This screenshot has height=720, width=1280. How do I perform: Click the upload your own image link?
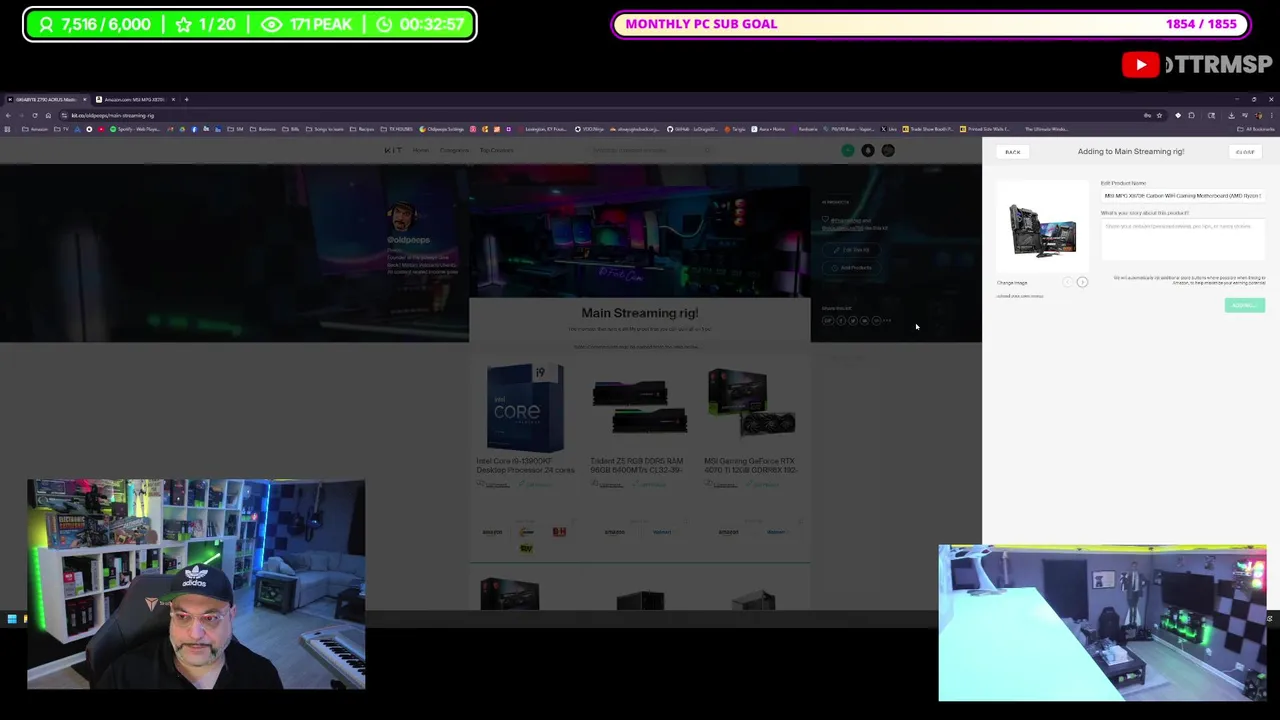[x=1020, y=296]
